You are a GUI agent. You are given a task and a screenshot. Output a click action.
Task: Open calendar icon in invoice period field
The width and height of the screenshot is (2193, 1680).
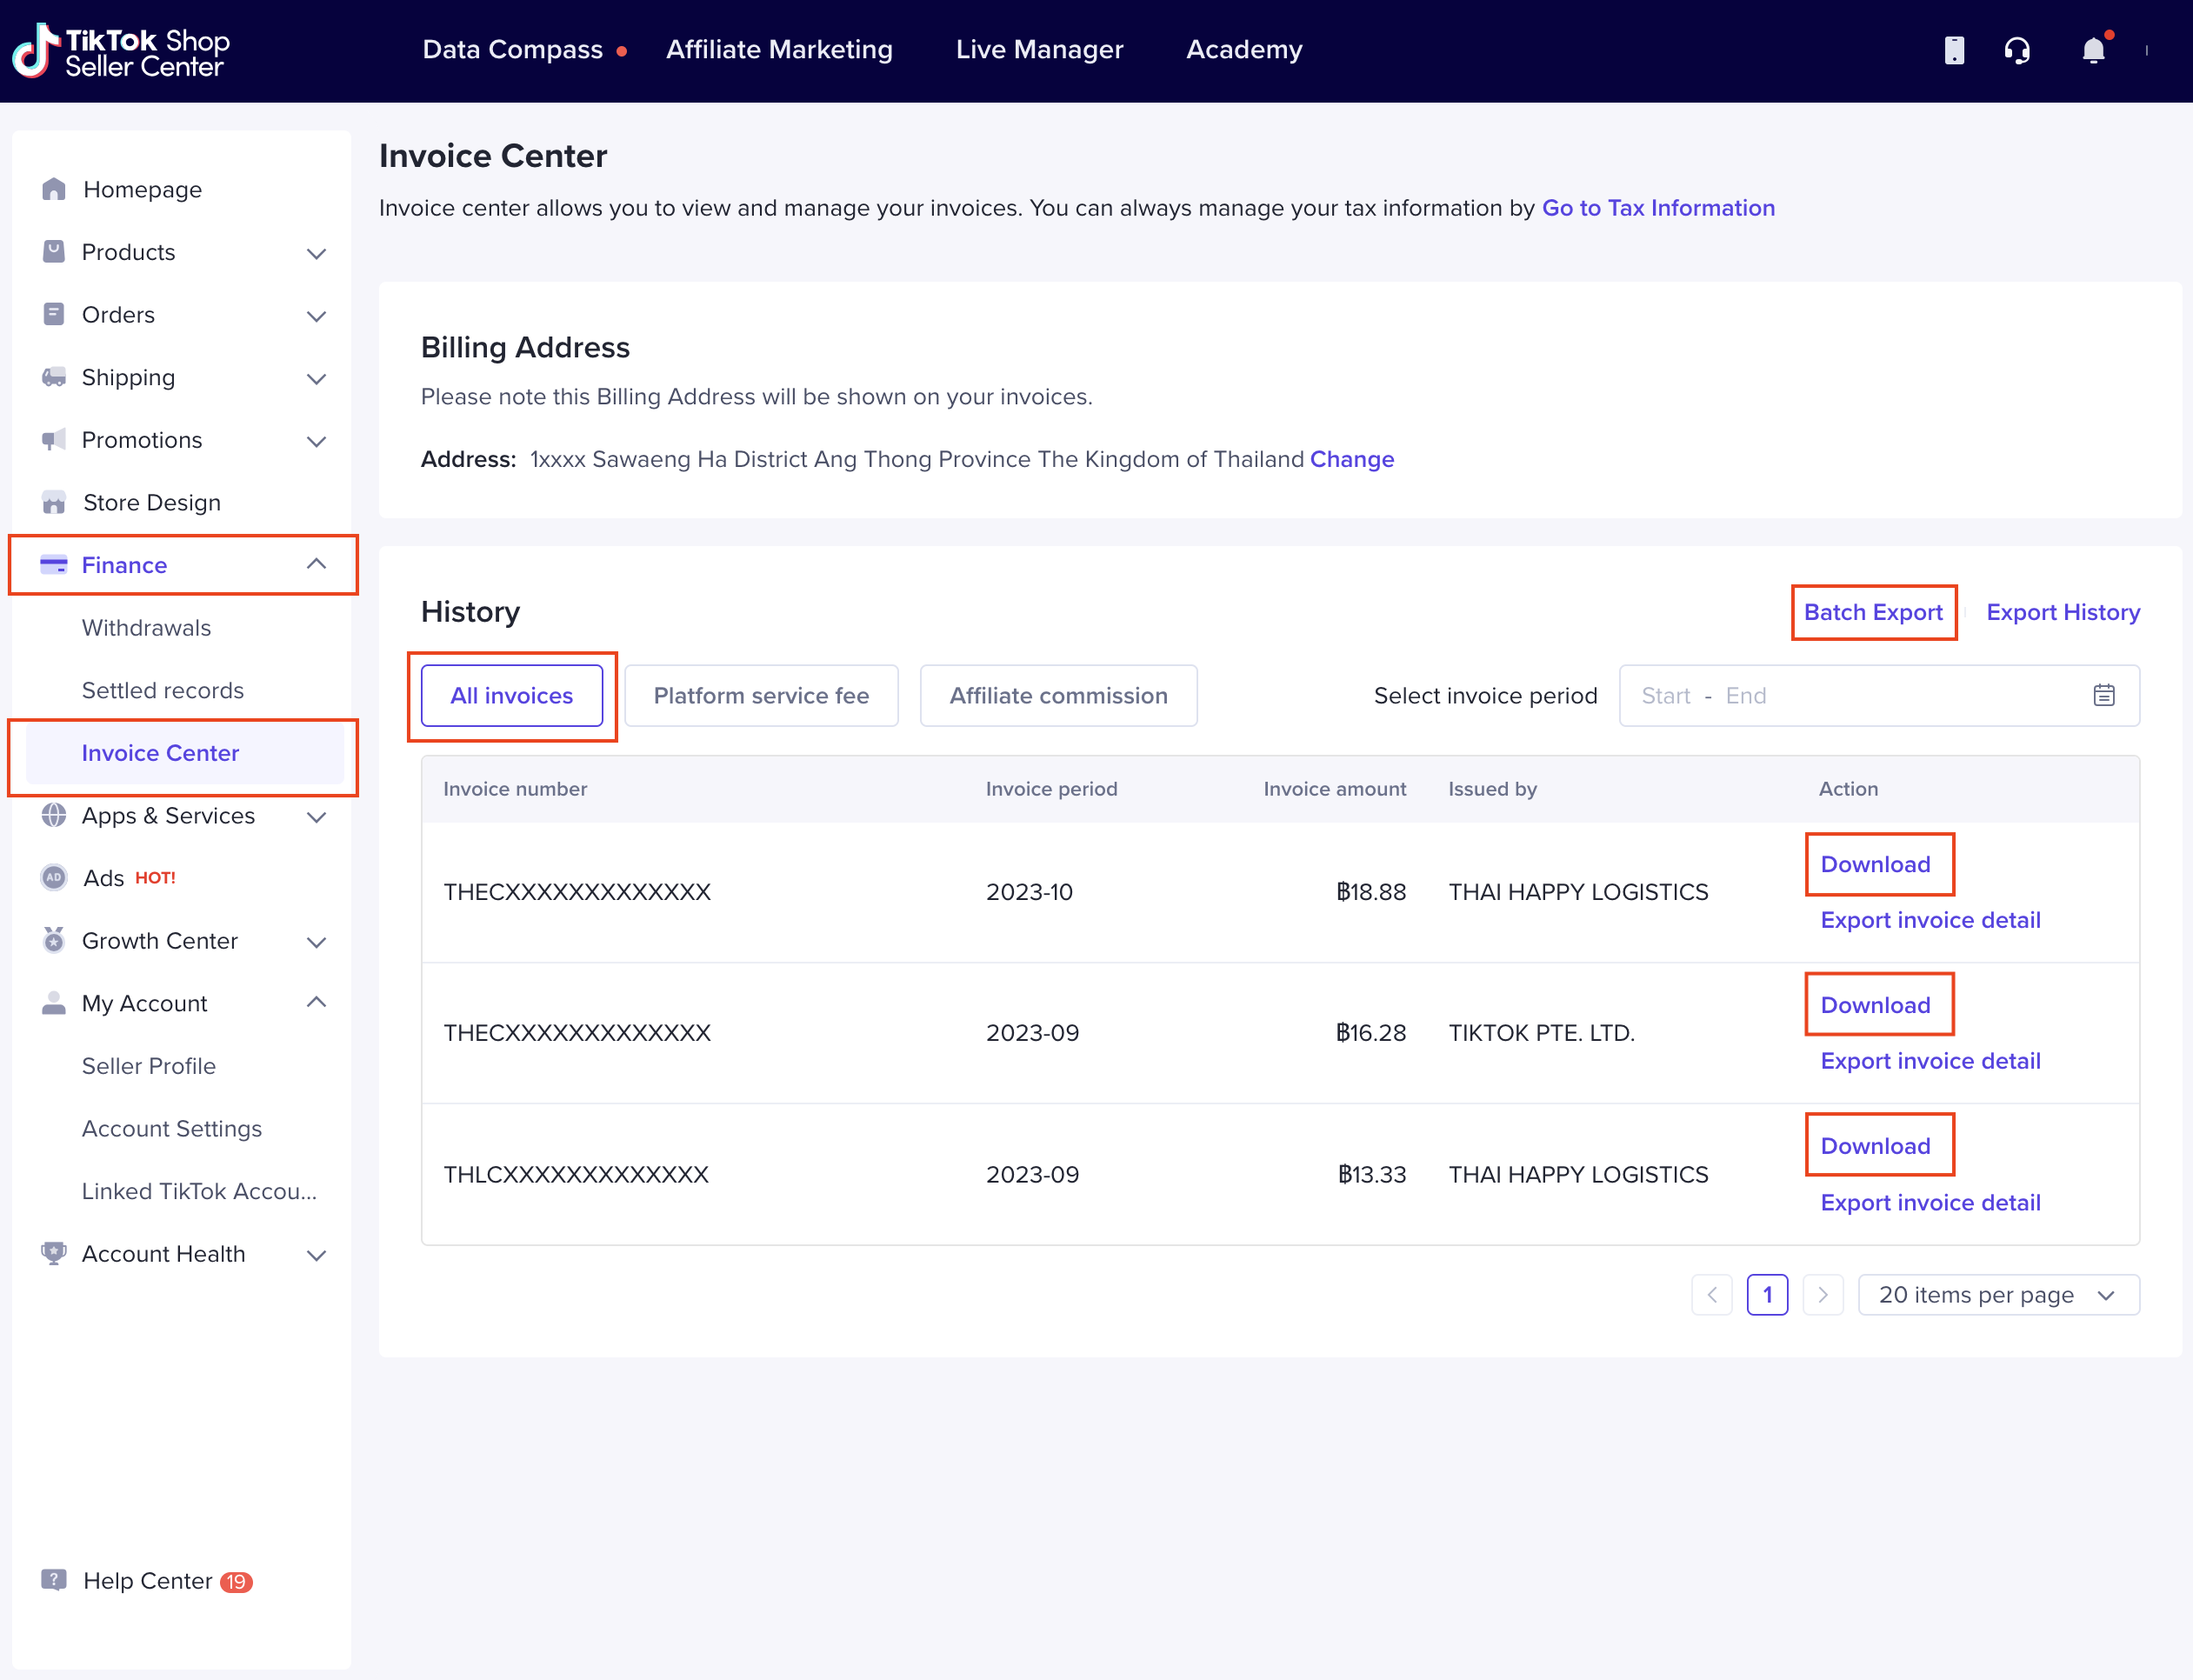coord(2103,695)
